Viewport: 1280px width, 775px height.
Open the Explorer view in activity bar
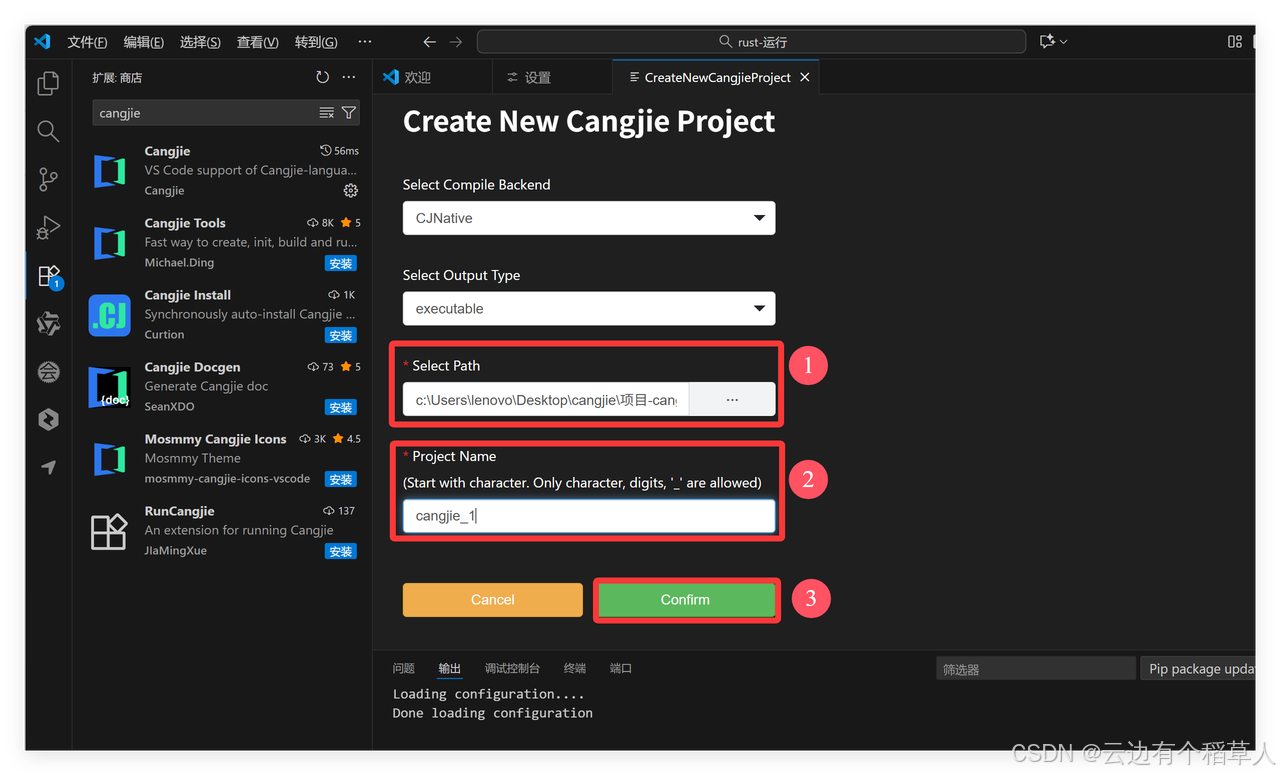point(48,84)
